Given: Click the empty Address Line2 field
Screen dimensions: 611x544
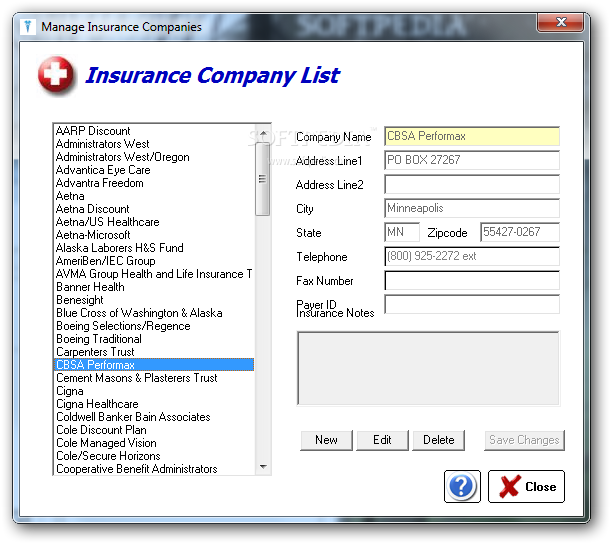Looking at the screenshot, I should coord(472,184).
